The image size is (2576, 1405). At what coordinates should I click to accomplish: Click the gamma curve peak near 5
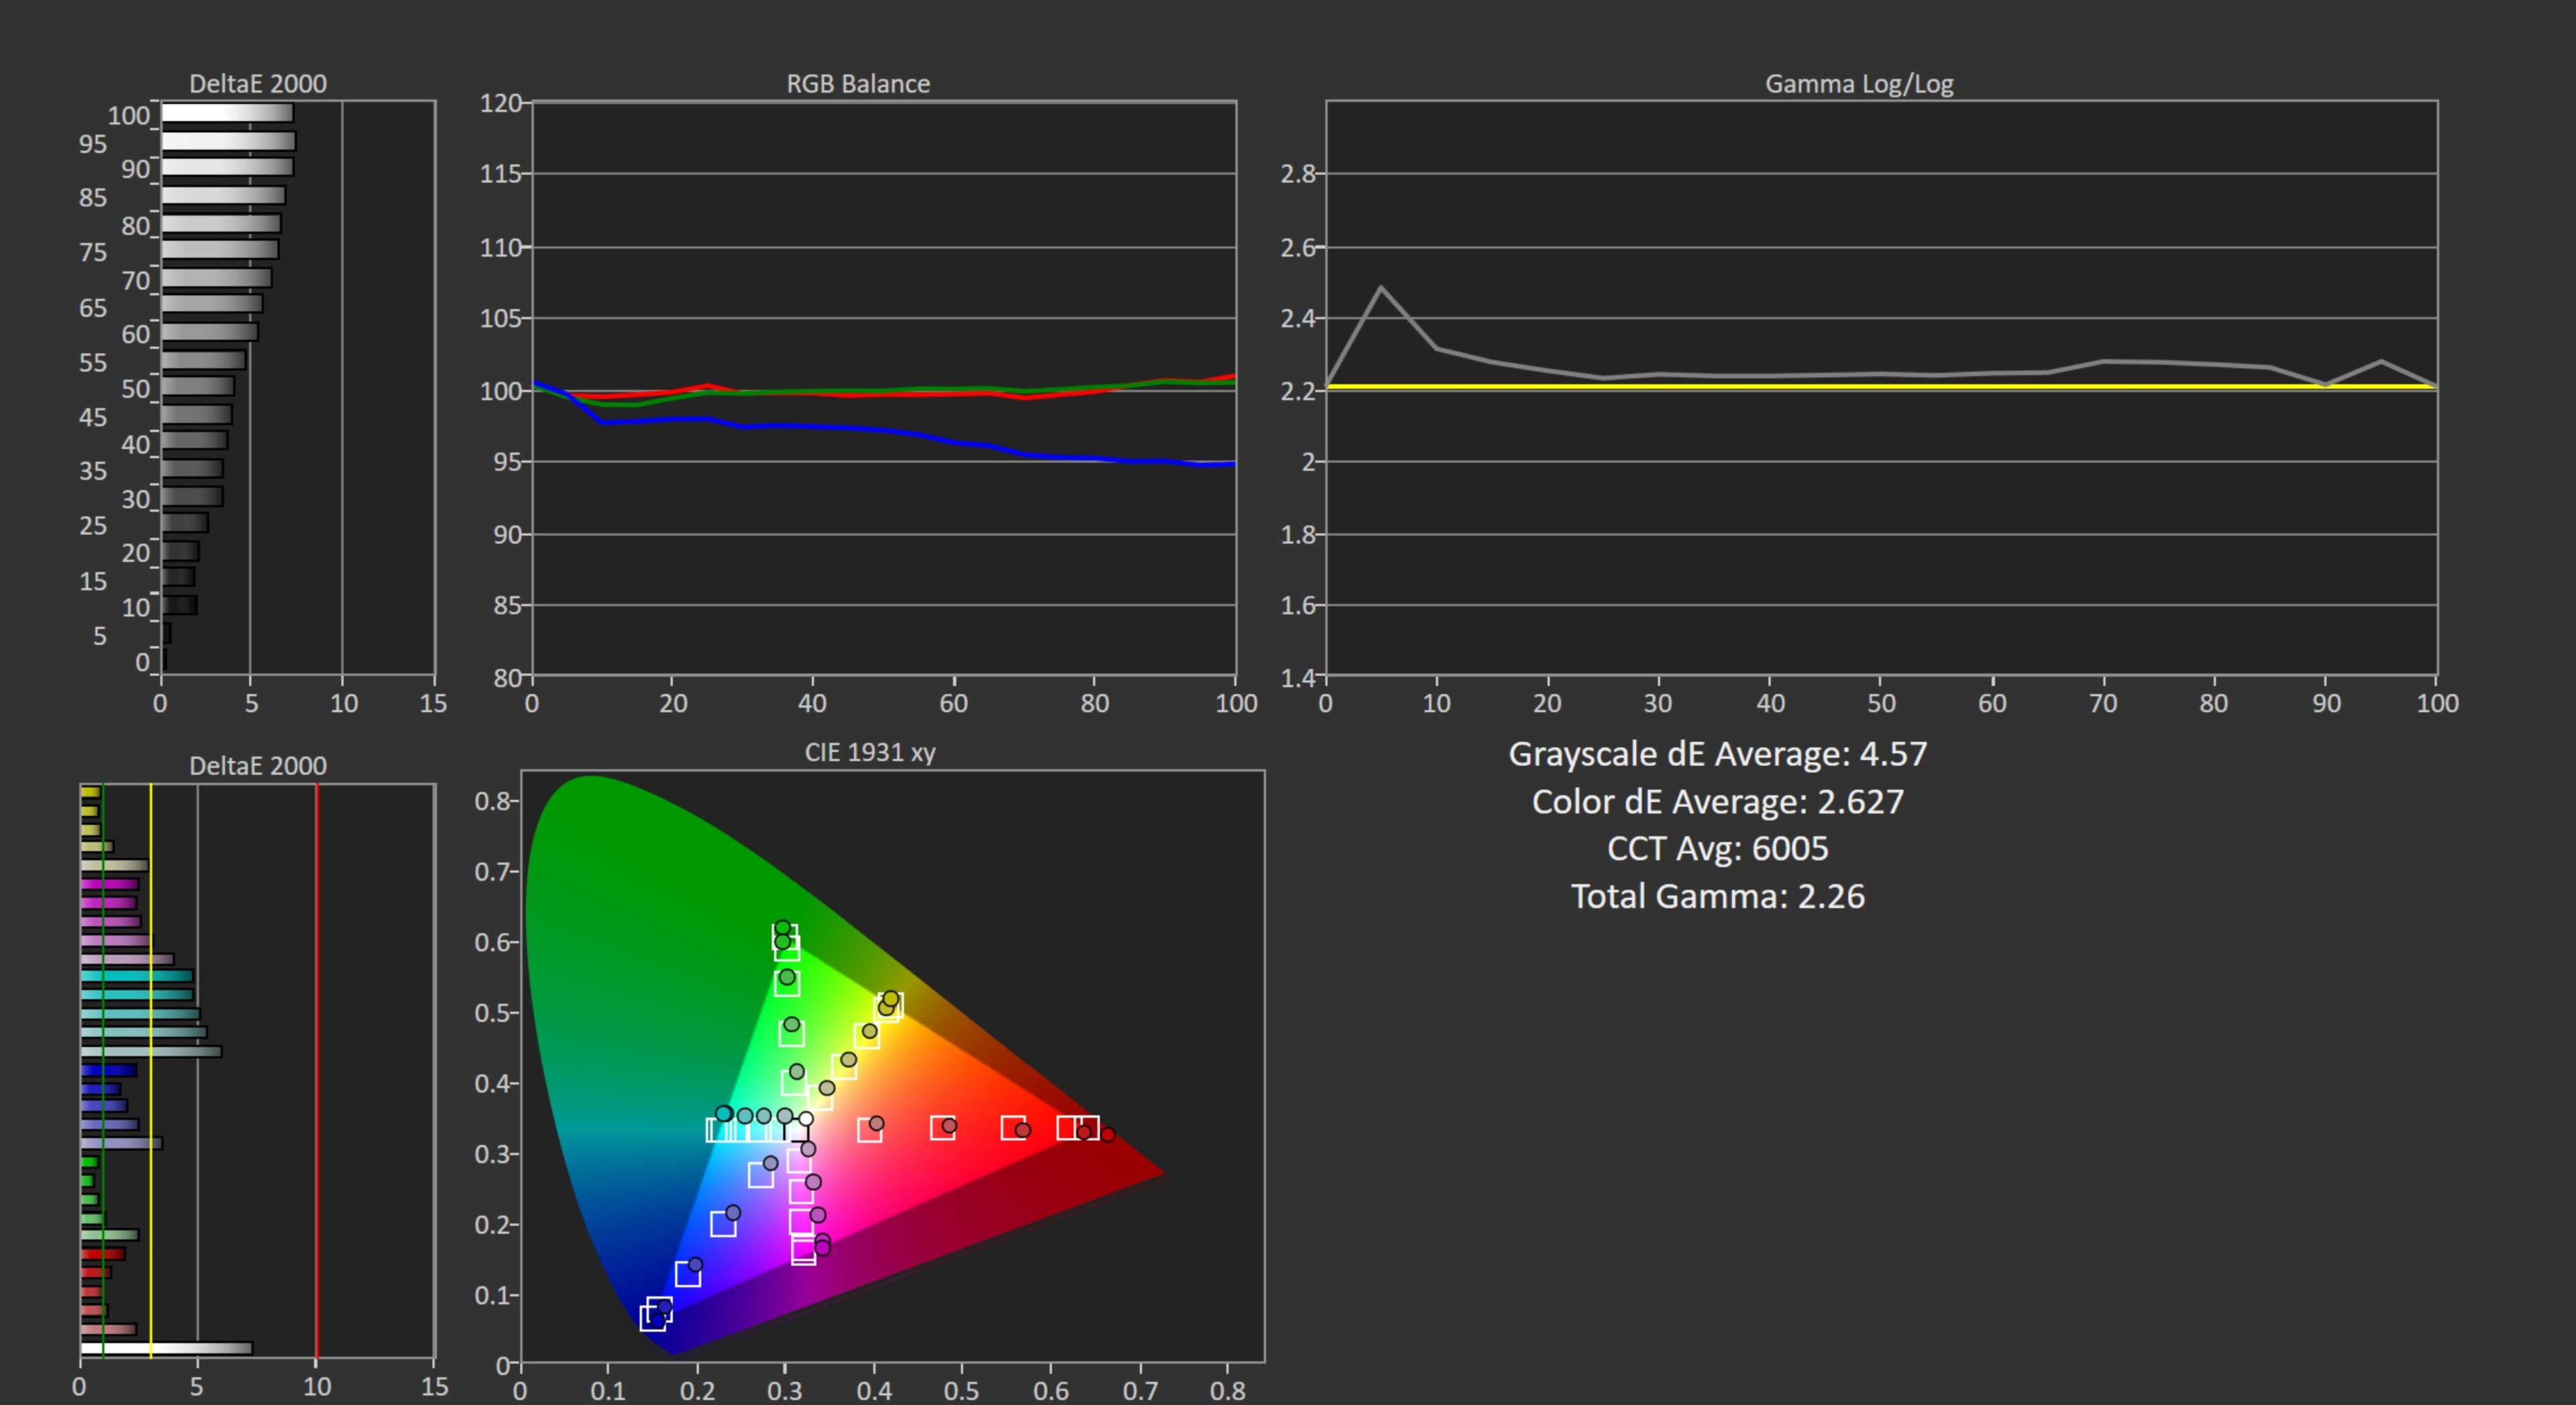1381,289
